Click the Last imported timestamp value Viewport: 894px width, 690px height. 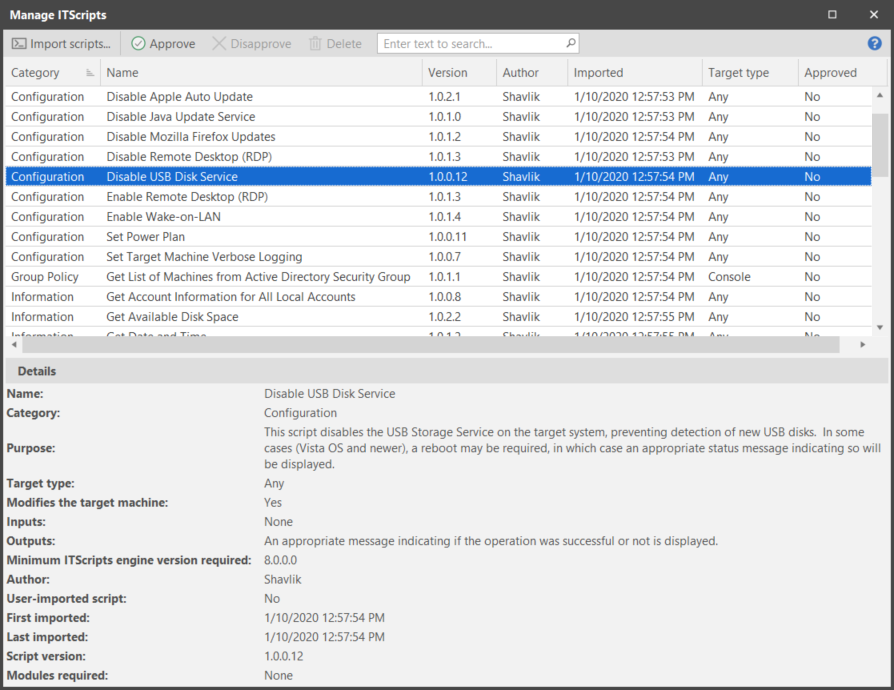pyautogui.click(x=324, y=637)
